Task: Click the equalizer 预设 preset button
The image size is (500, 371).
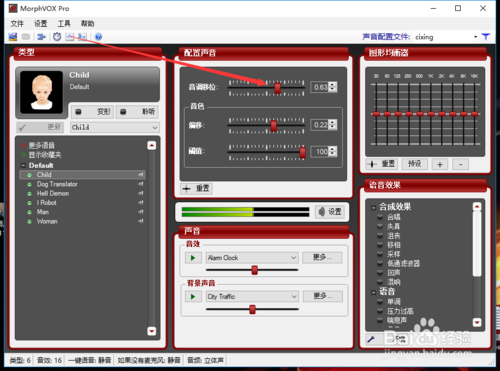Action: (x=415, y=164)
